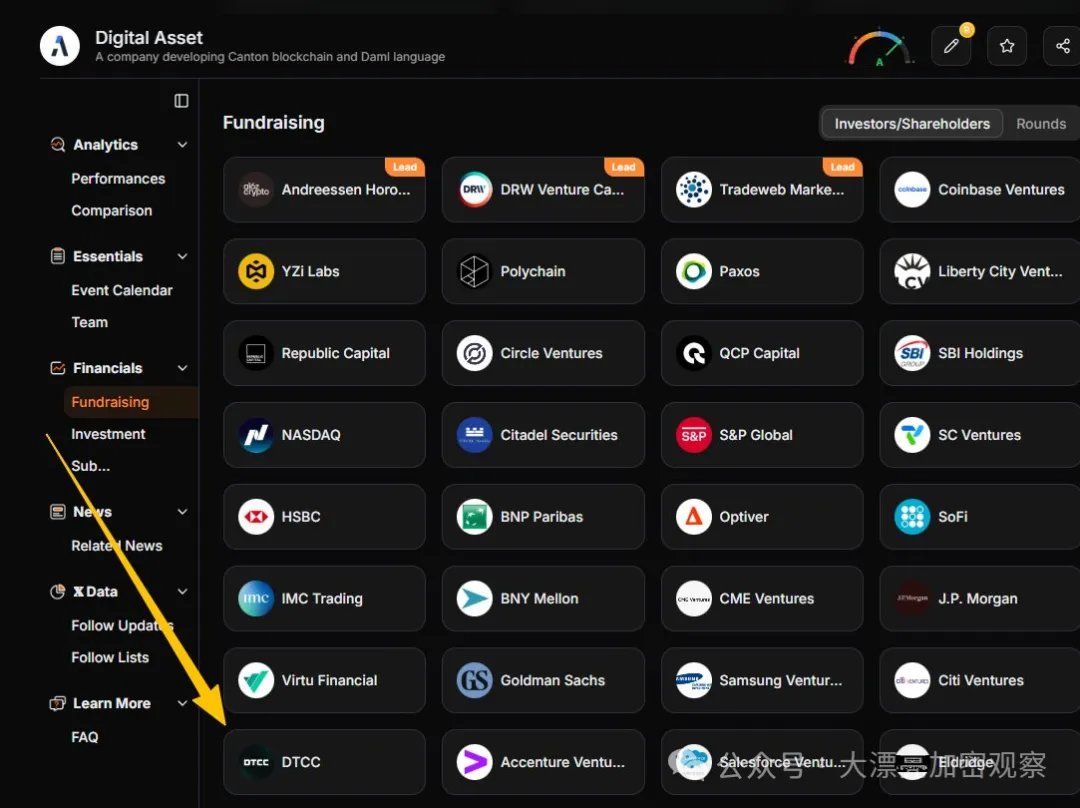1080x808 pixels.
Task: Click the Digital Asset logo
Action: click(x=60, y=46)
